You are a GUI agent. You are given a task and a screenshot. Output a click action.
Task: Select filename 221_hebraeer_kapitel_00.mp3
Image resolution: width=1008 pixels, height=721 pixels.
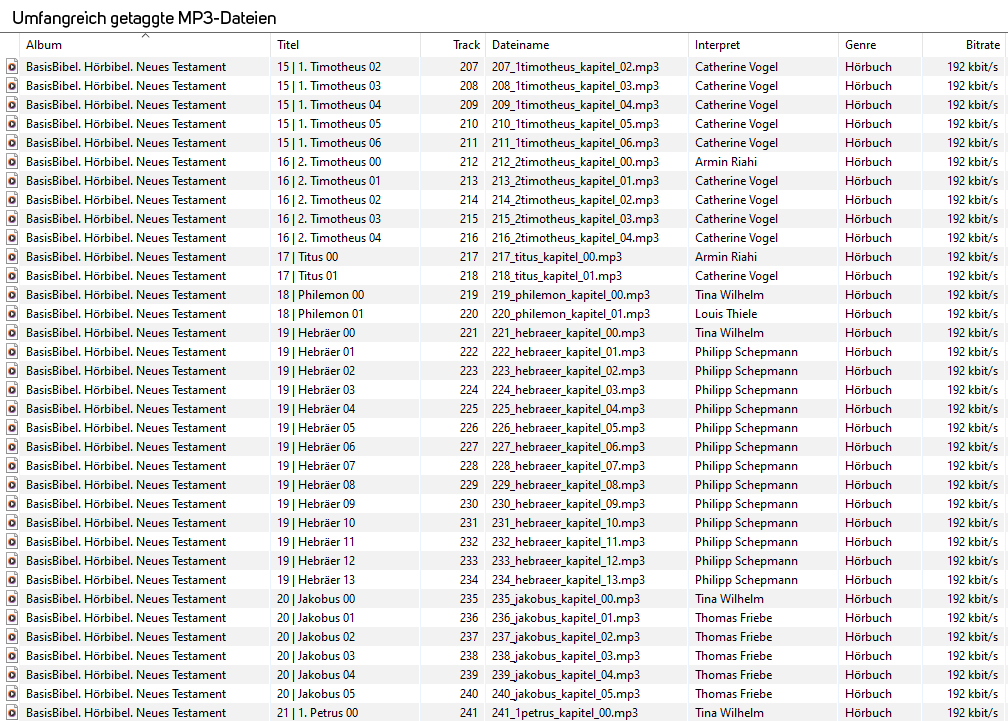(x=568, y=333)
